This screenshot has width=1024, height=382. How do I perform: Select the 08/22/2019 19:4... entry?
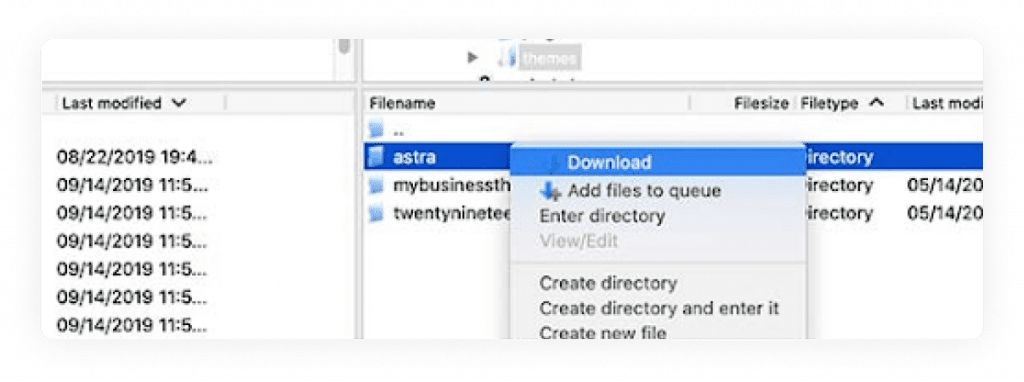[x=135, y=157]
